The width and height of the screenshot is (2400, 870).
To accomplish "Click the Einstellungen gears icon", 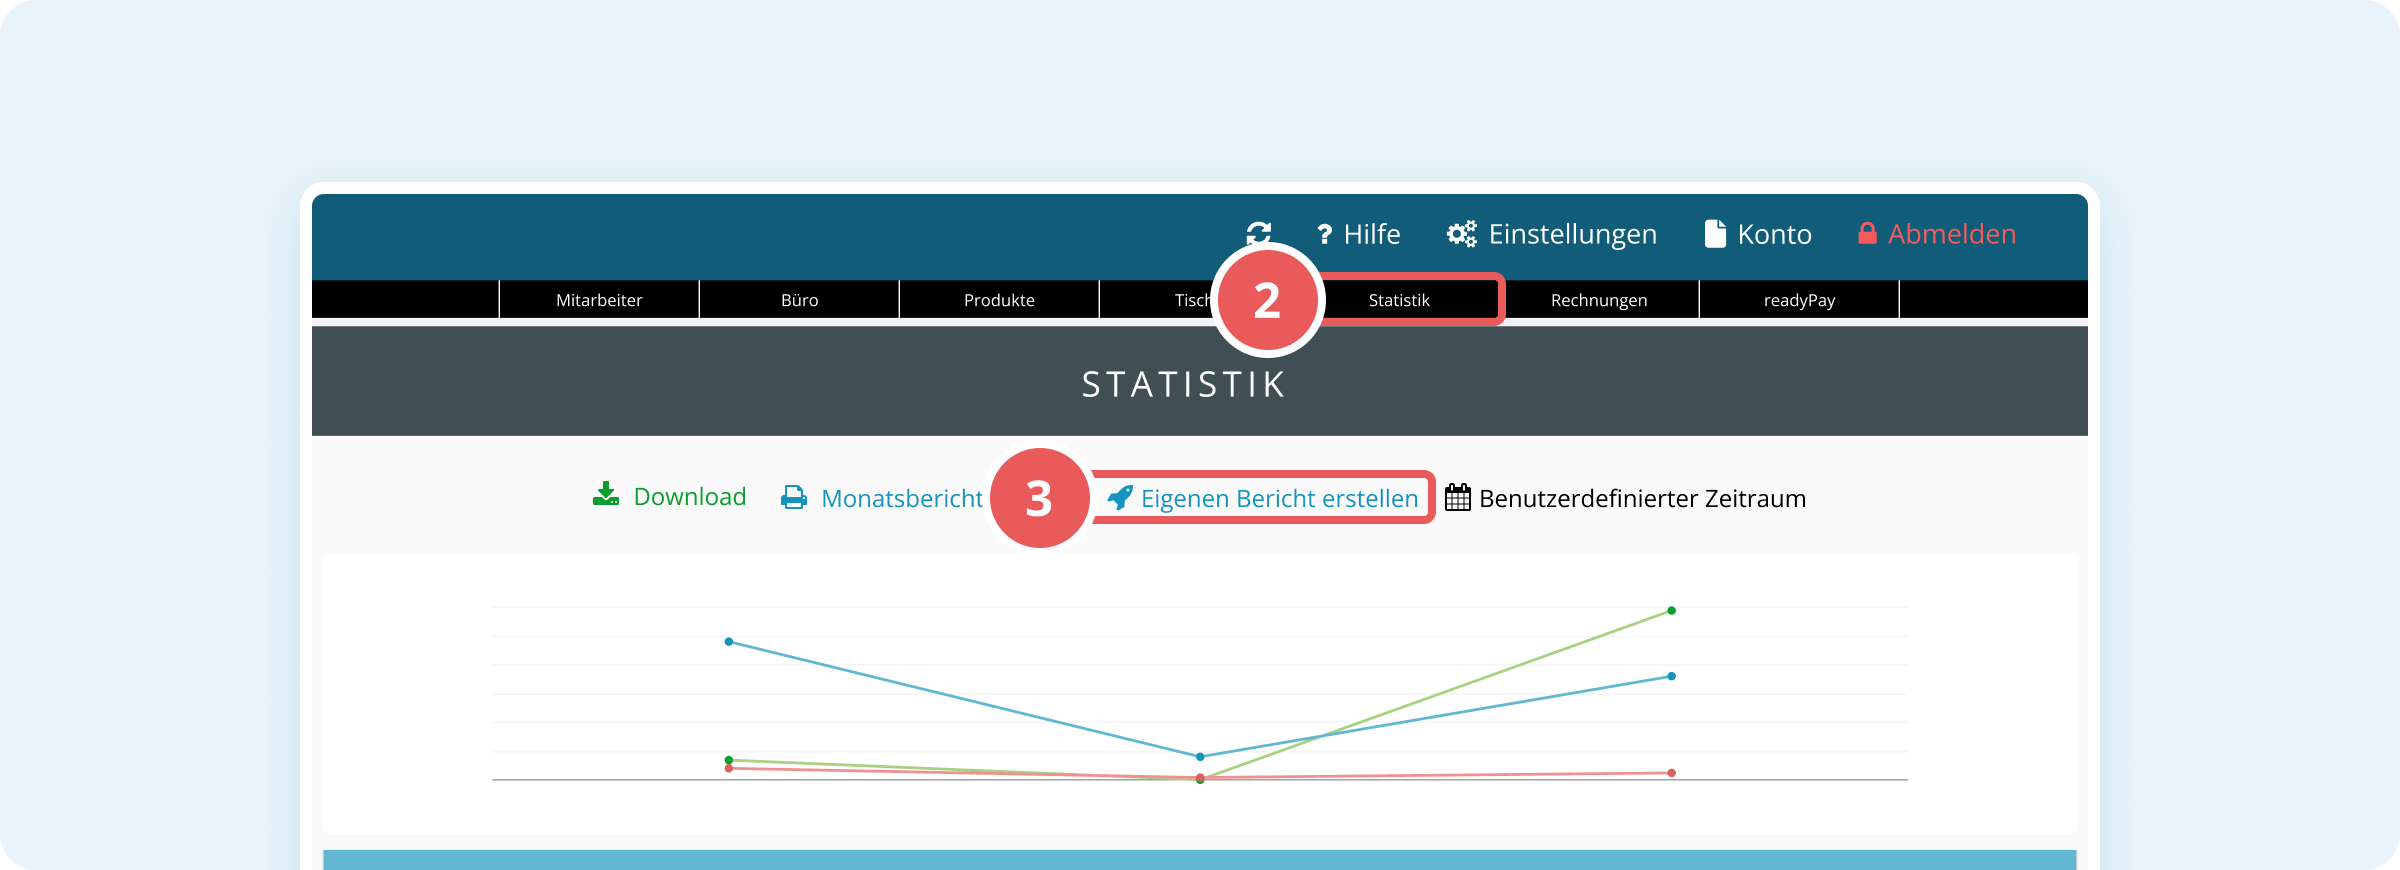I will click(1462, 234).
